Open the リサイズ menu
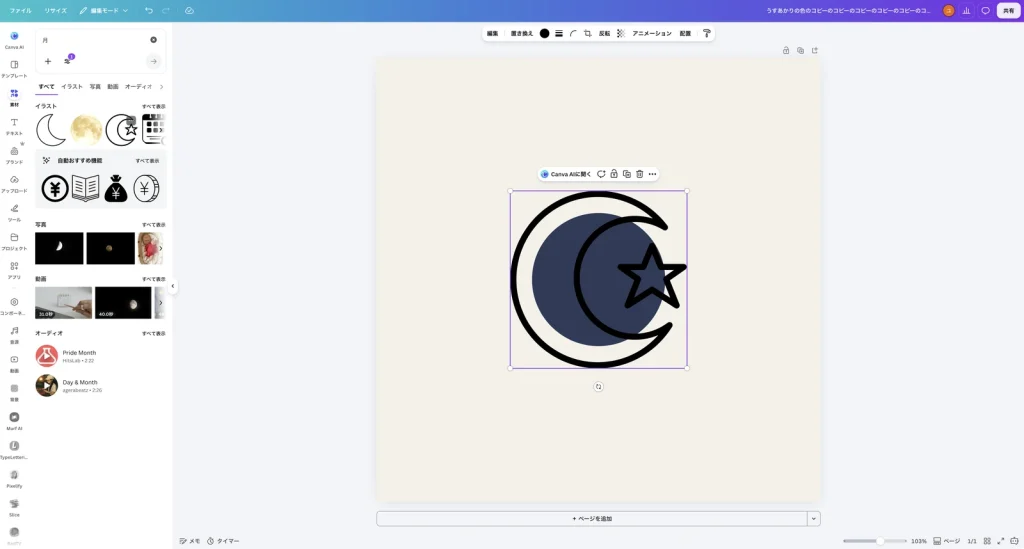The image size is (1024, 549). (x=56, y=10)
